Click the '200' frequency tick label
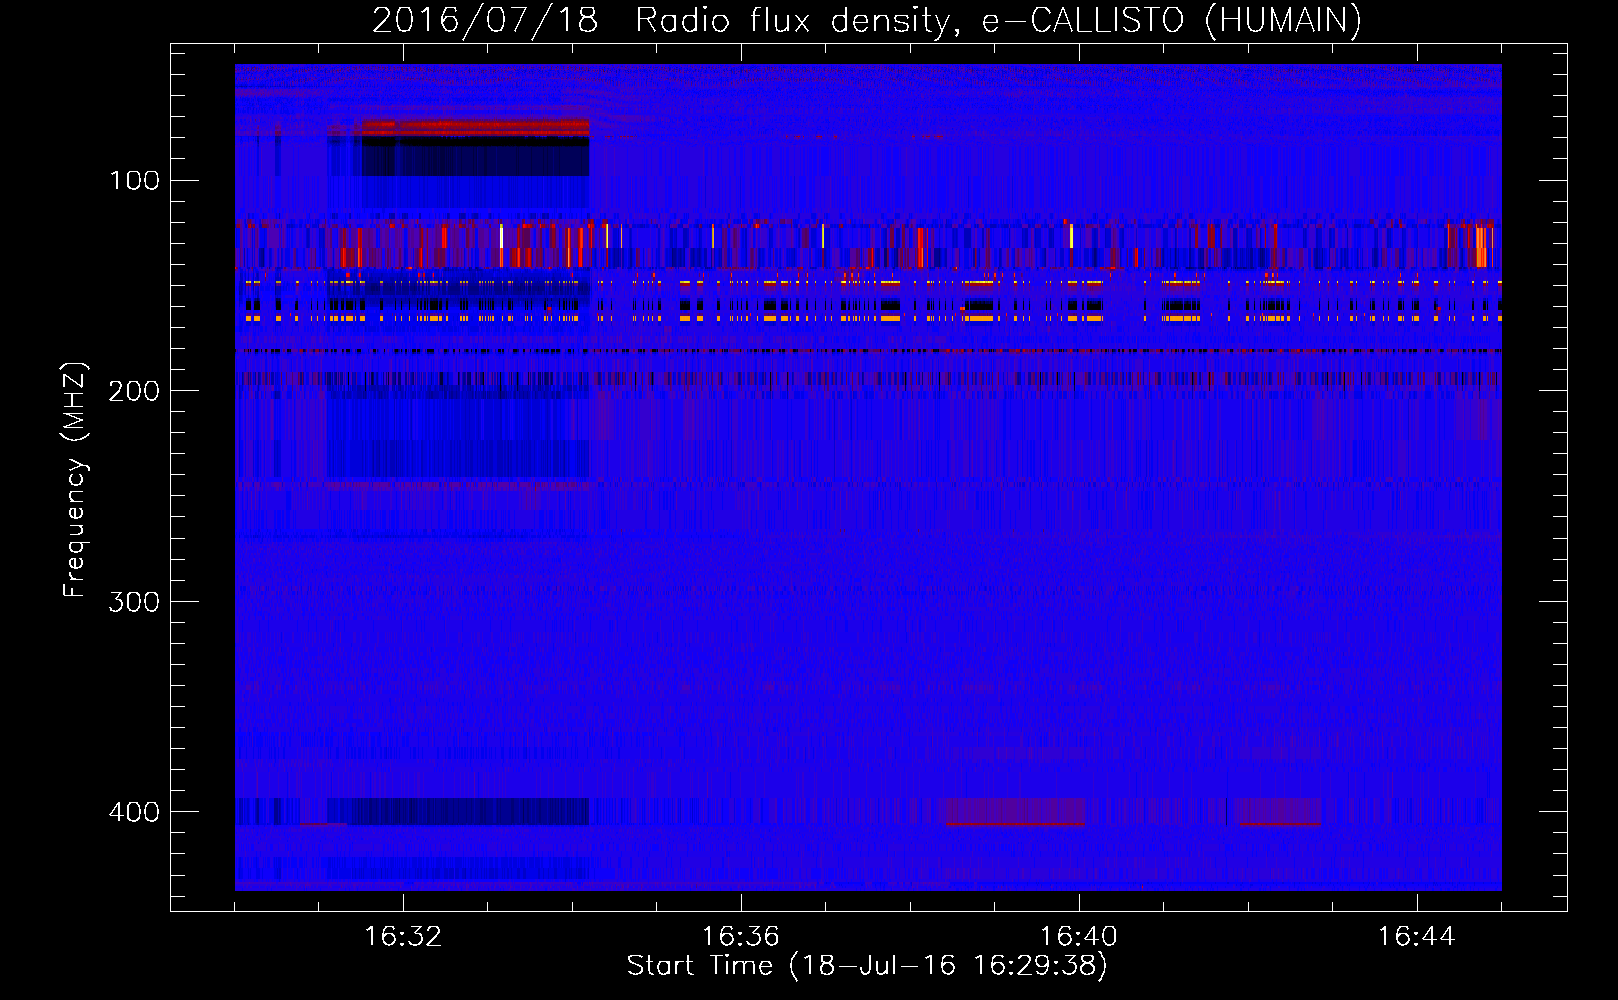The height and width of the screenshot is (1000, 1618). [x=134, y=391]
